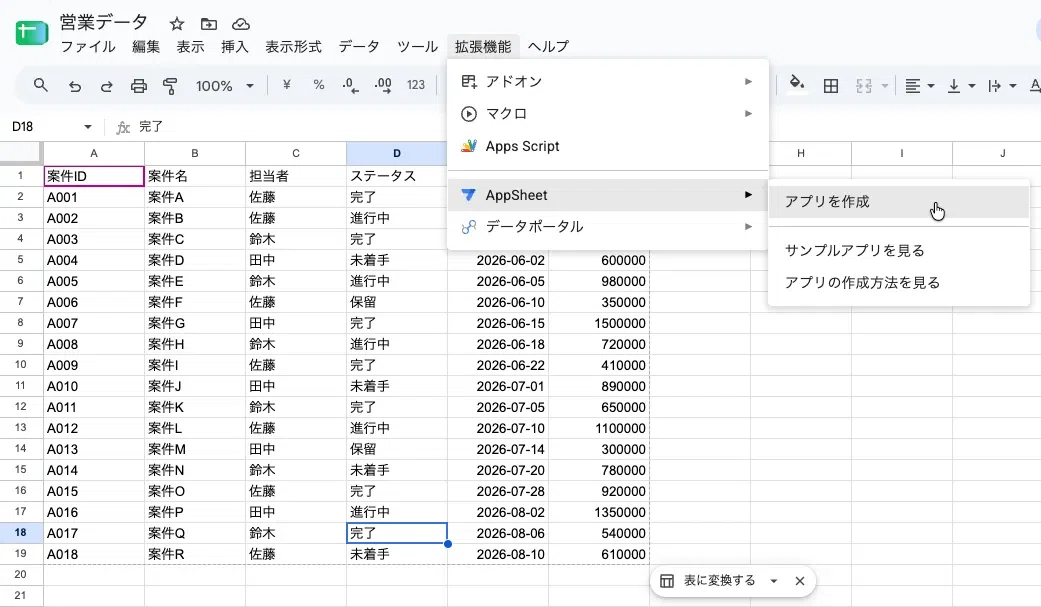
Task: Open the ヘルプ menu
Action: tap(548, 46)
